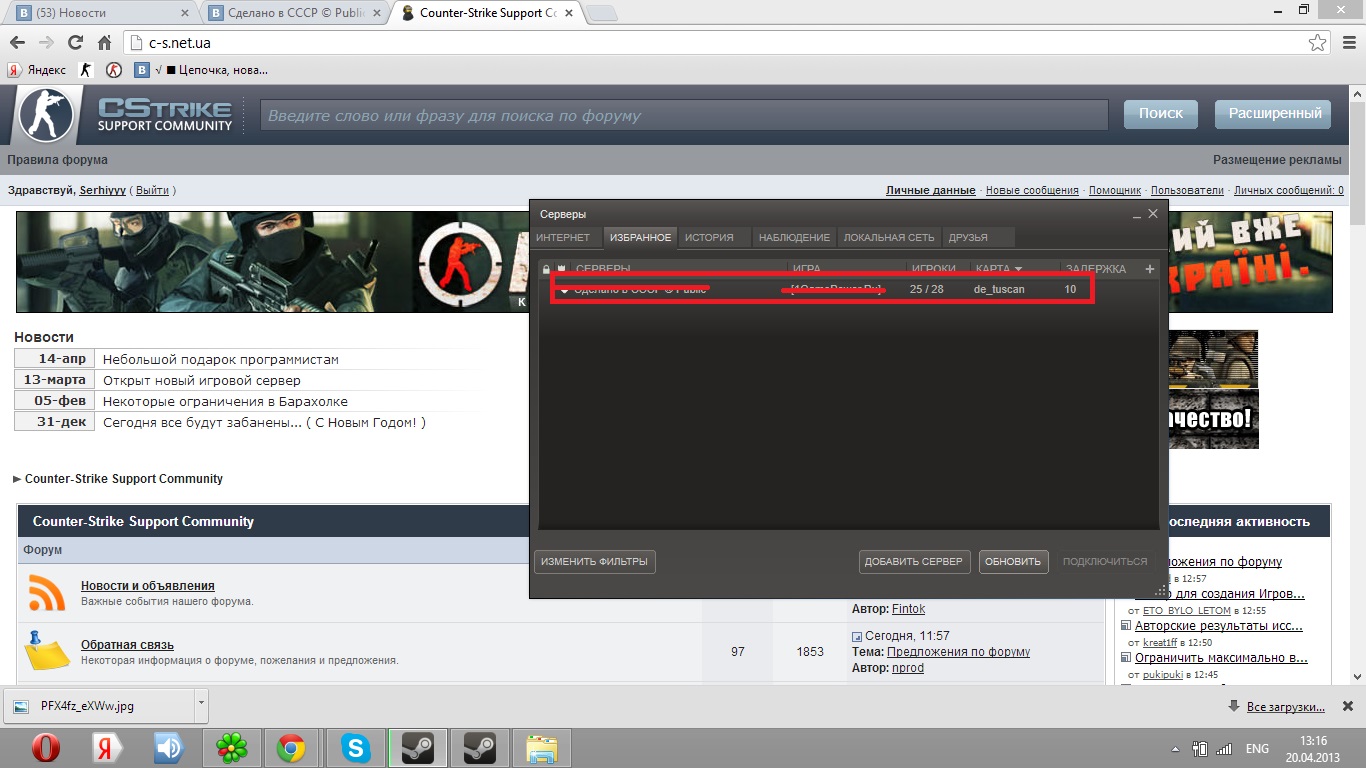Screen dimensions: 1366x768
Task: Launch Yandex from the taskbar
Action: (x=107, y=748)
